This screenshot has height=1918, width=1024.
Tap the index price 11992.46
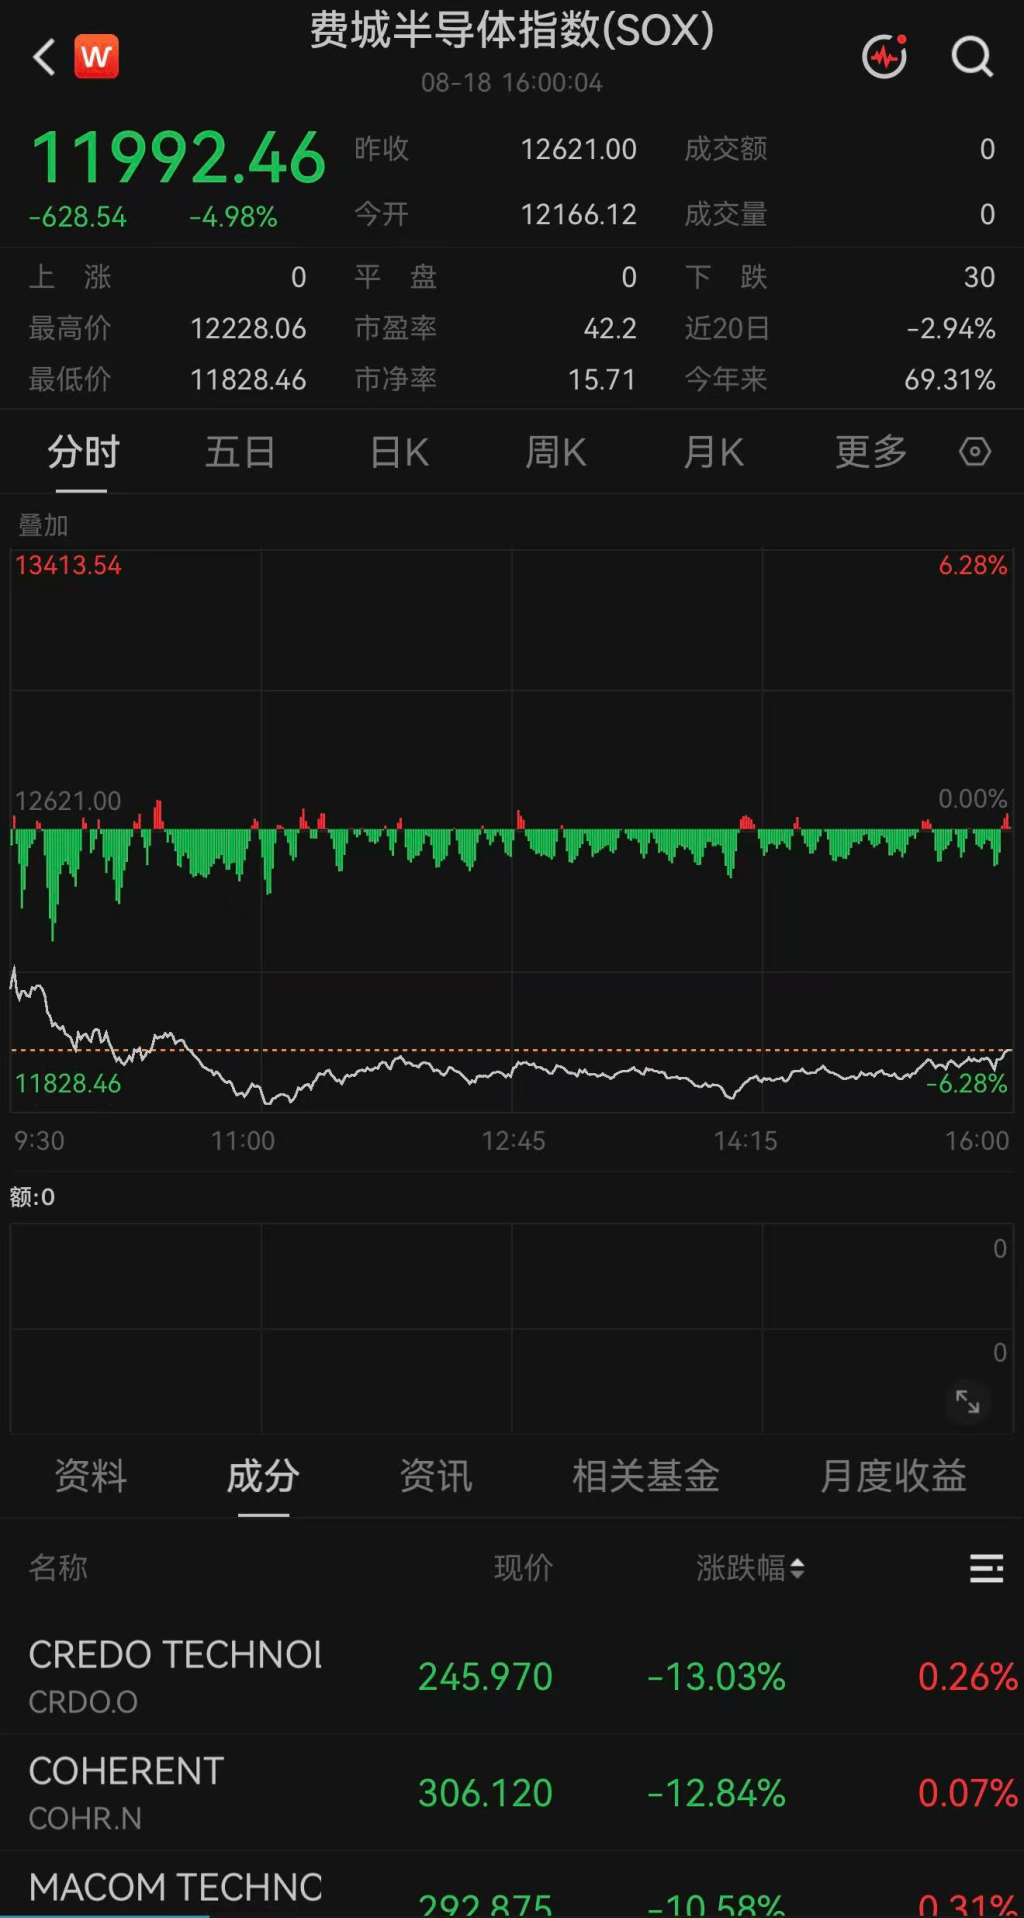coord(179,159)
